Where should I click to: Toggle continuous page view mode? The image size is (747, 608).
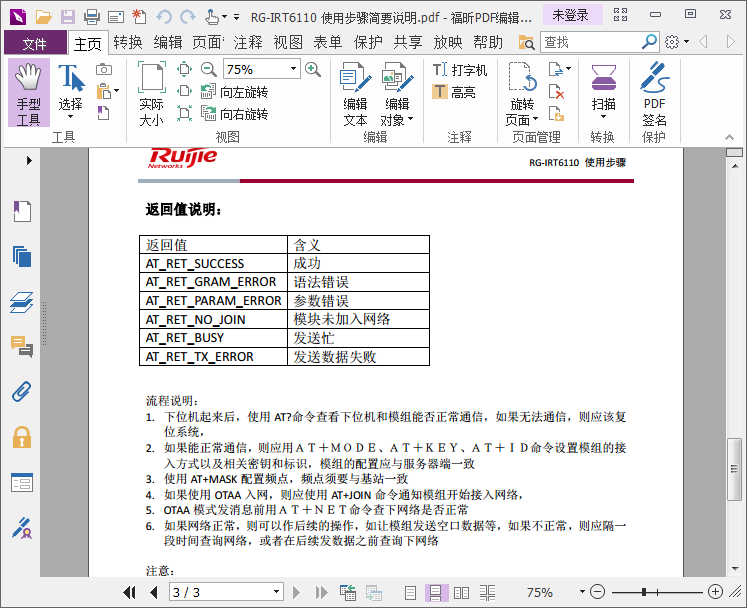coord(435,592)
